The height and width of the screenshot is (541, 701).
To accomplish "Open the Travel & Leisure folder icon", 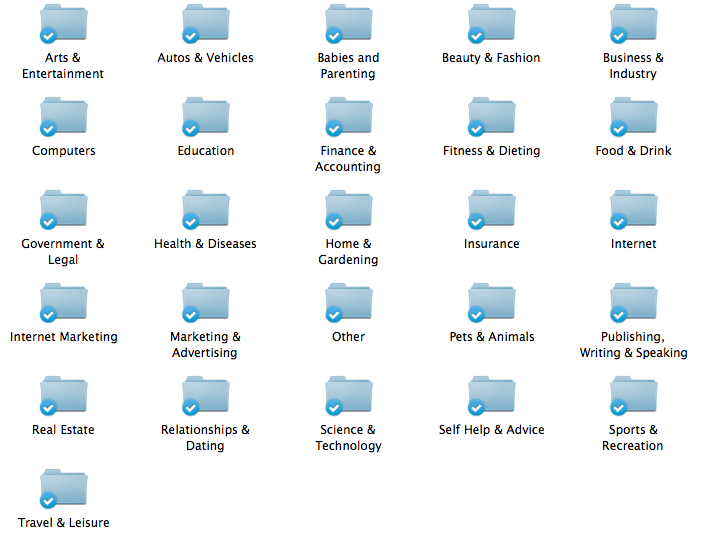I will [64, 489].
